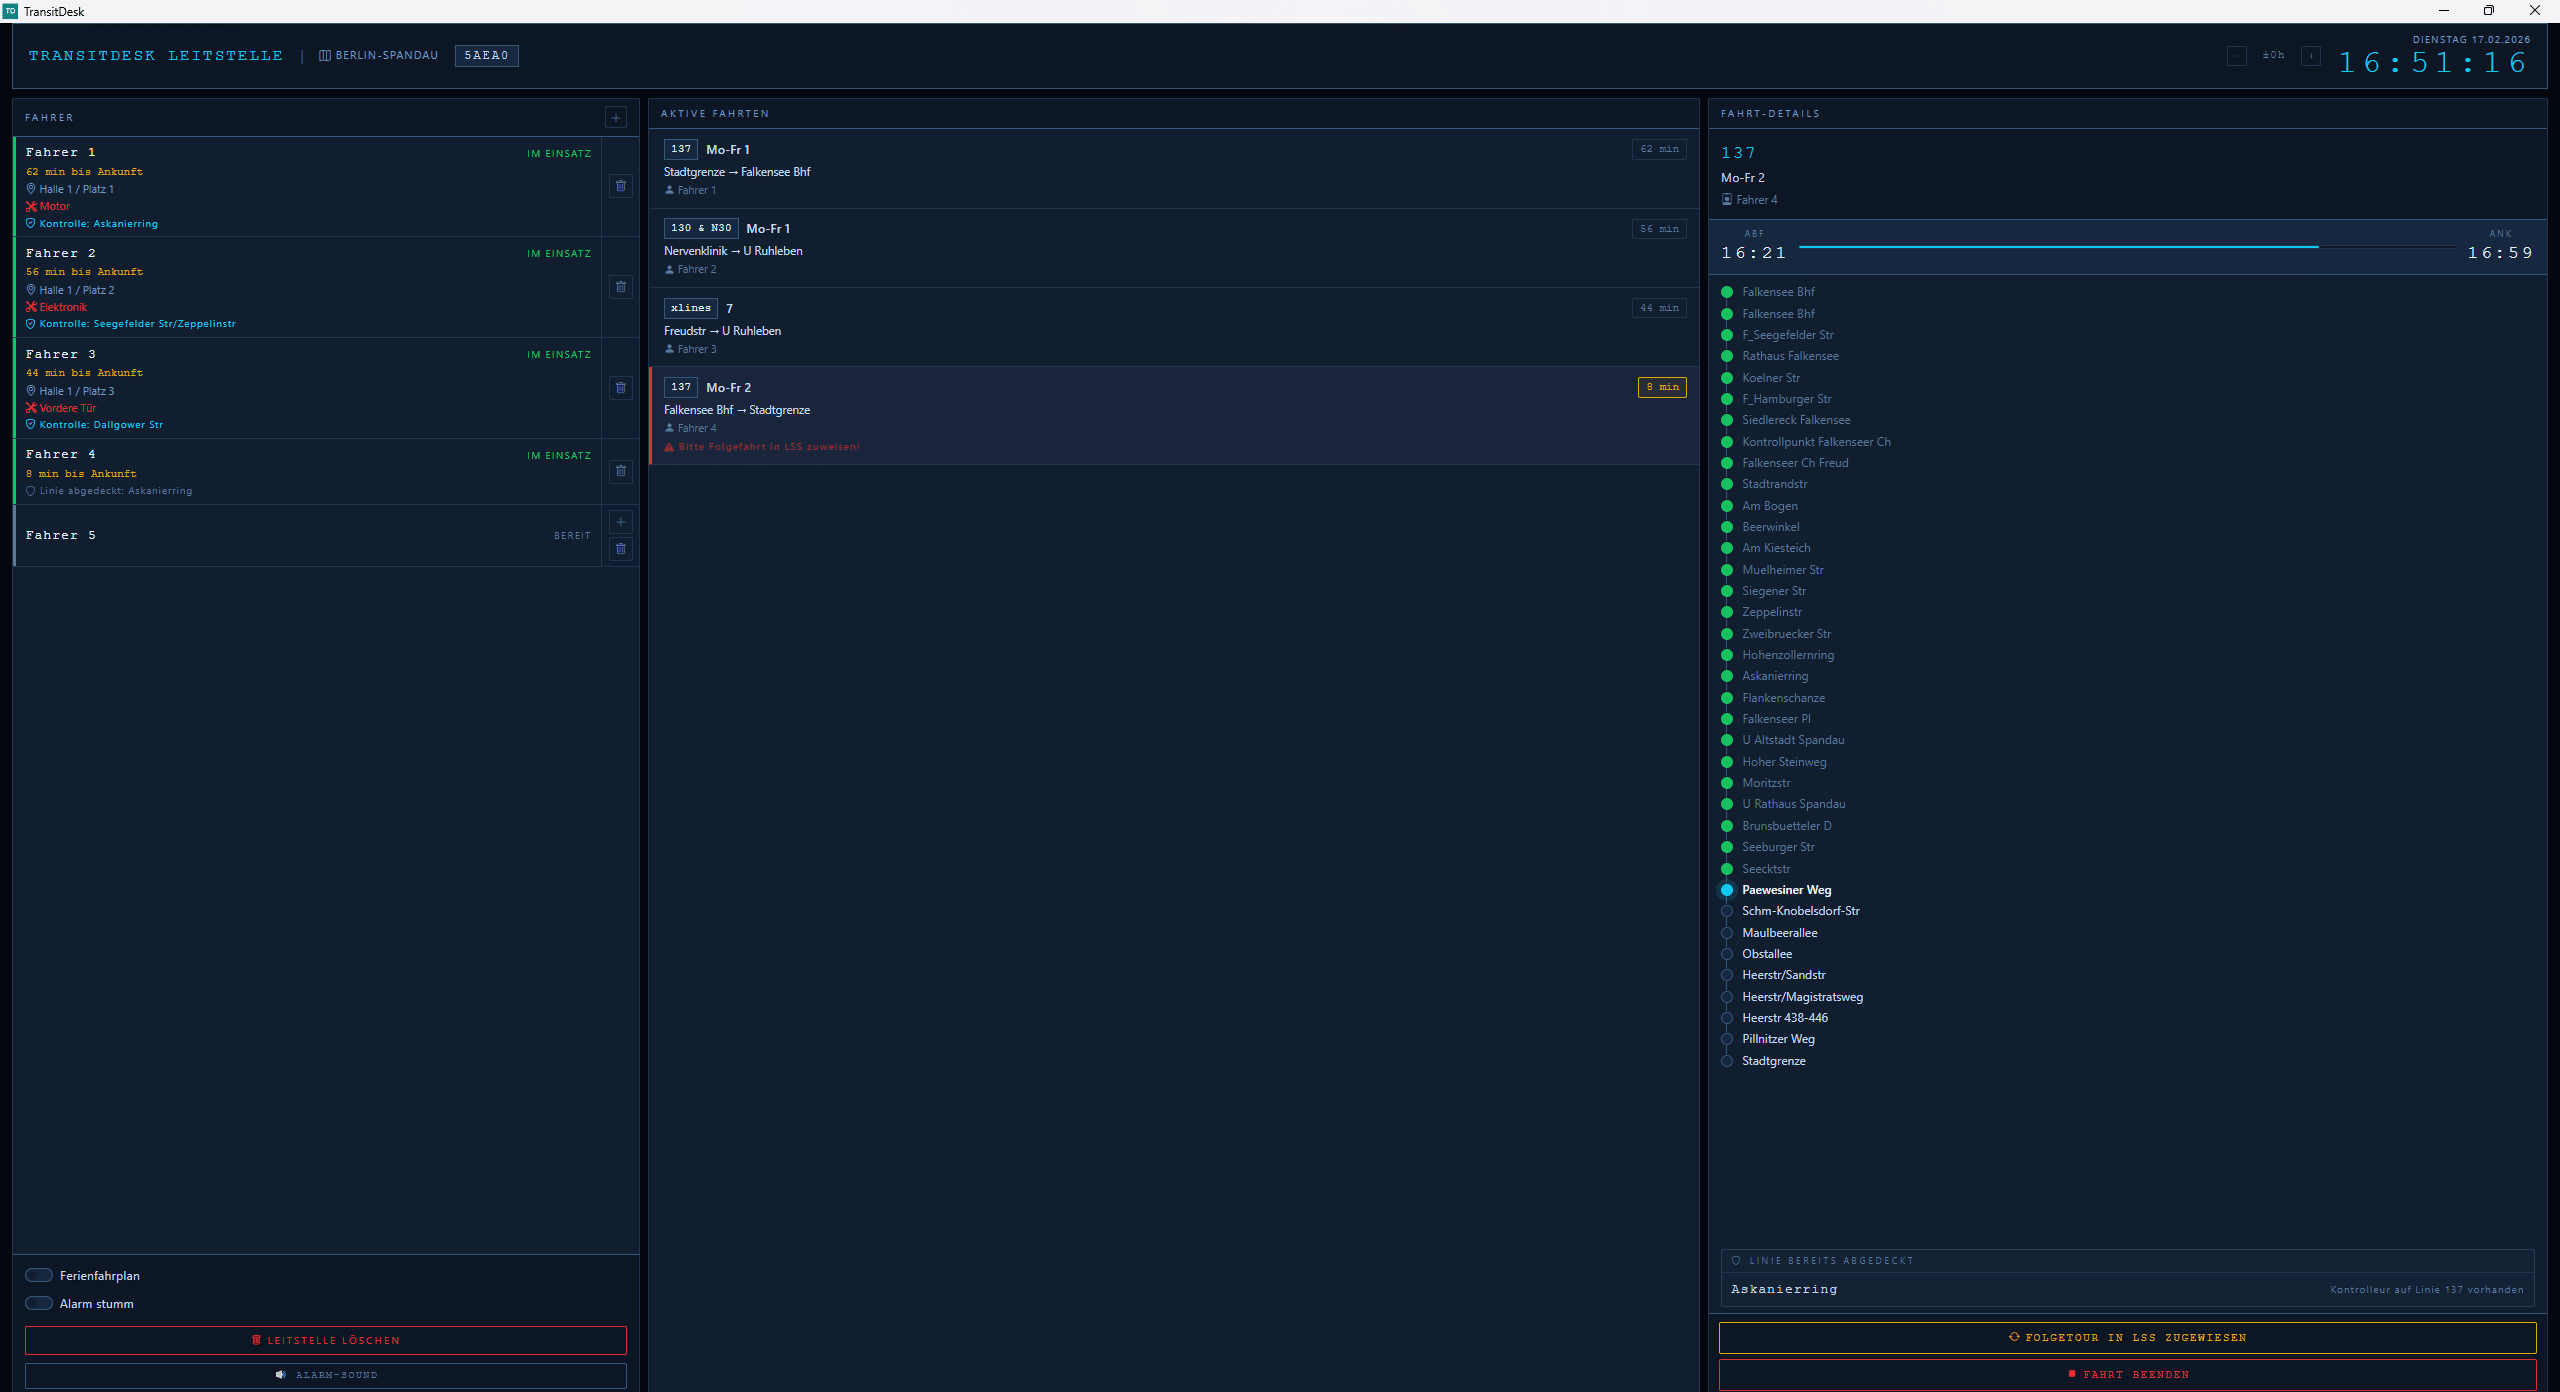
Task: Click the Paewesiner Weg current stop marker
Action: click(x=1727, y=890)
